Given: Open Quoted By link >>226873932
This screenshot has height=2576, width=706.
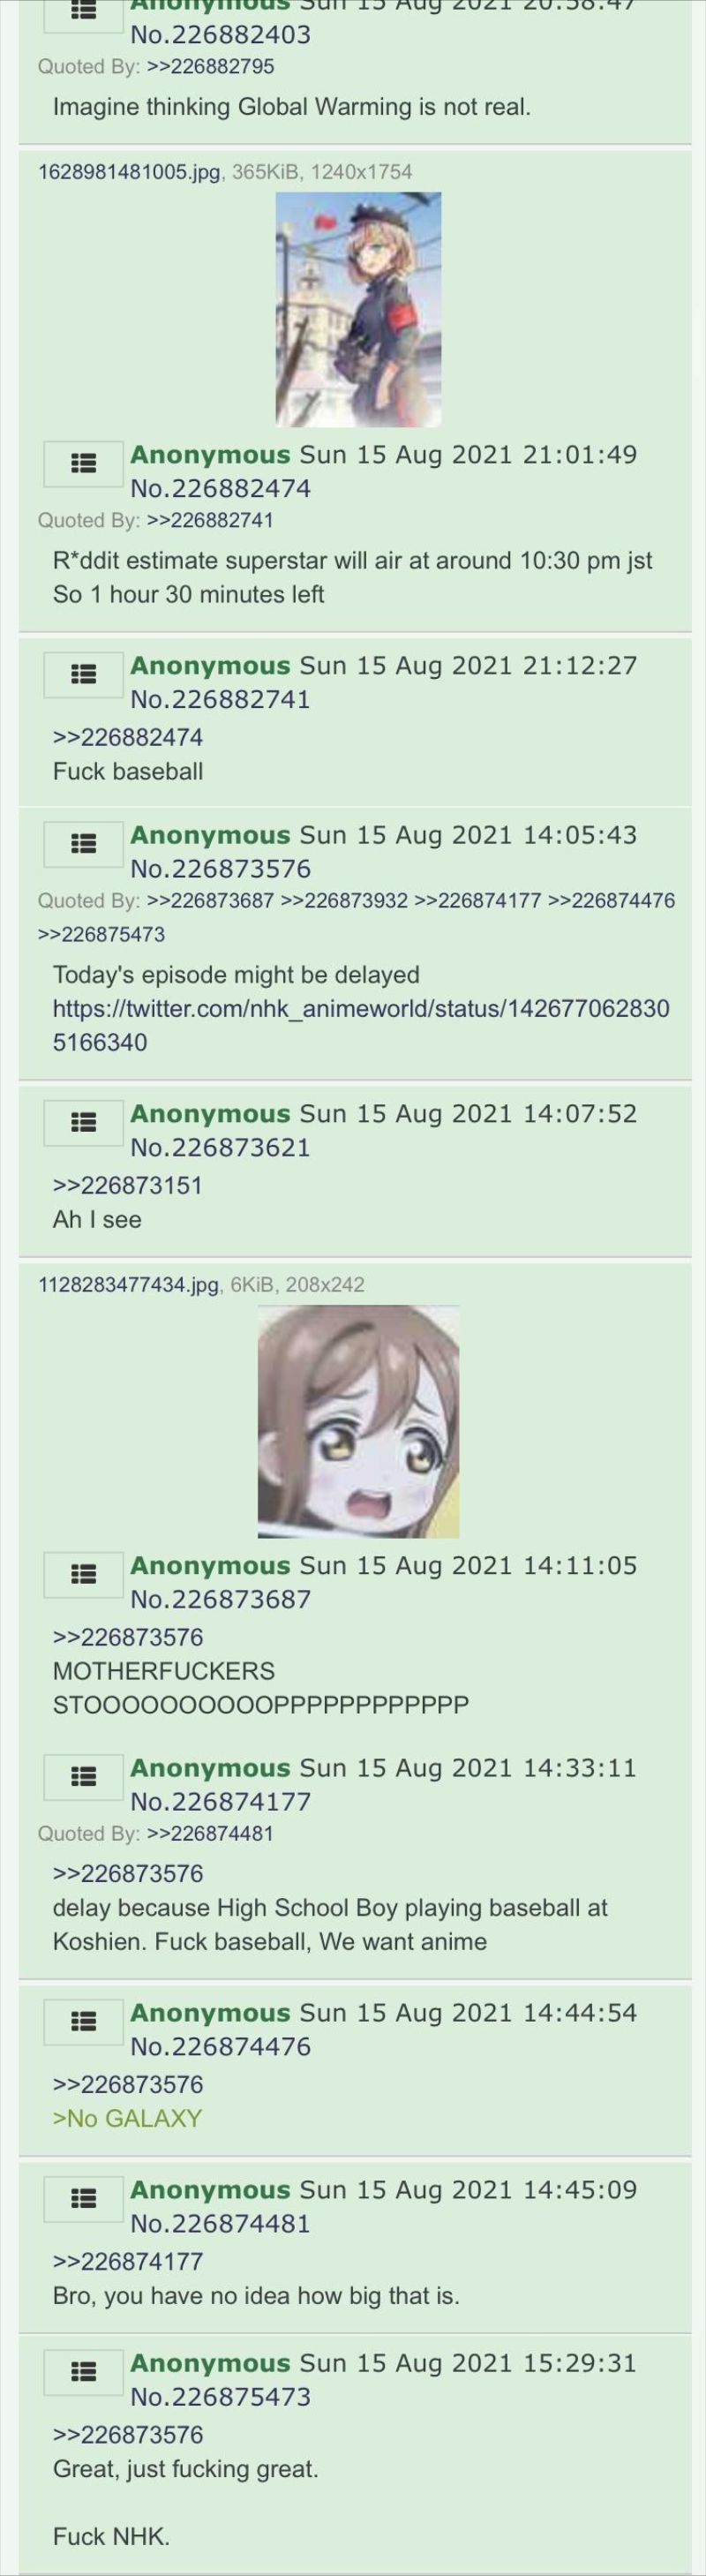Looking at the screenshot, I should 344,900.
